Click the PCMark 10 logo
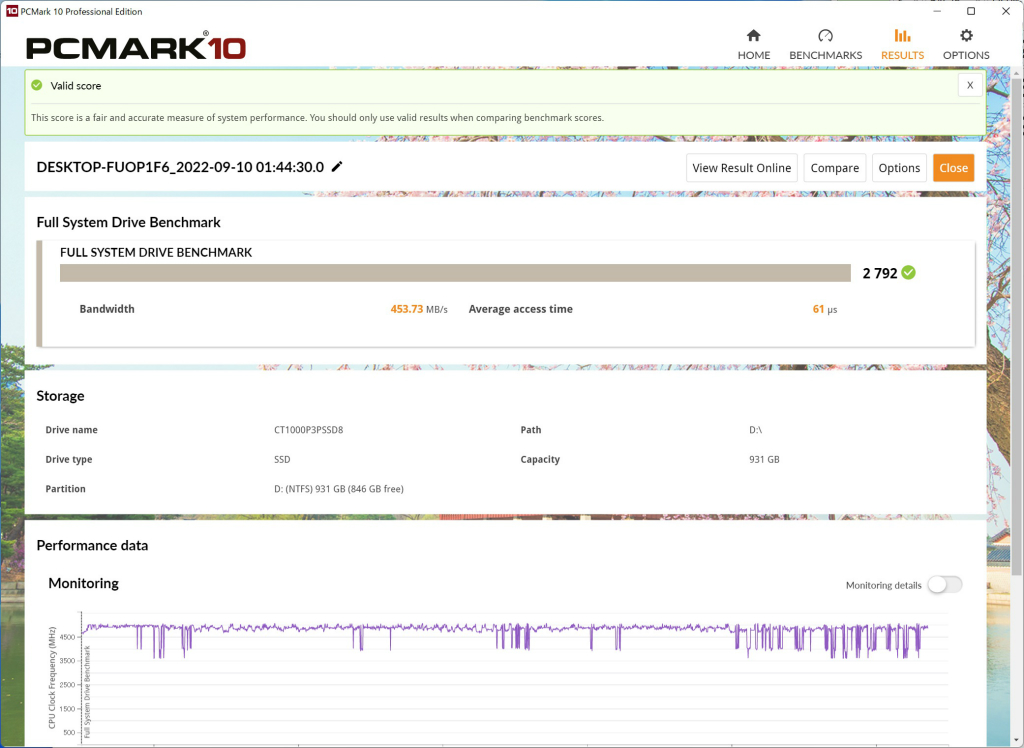 click(x=136, y=48)
